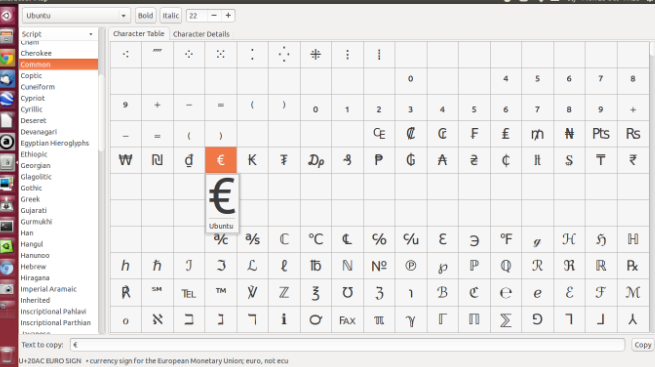Image resolution: width=655 pixels, height=367 pixels.
Task: Select the degree Fahrenheit character
Action: click(505, 239)
